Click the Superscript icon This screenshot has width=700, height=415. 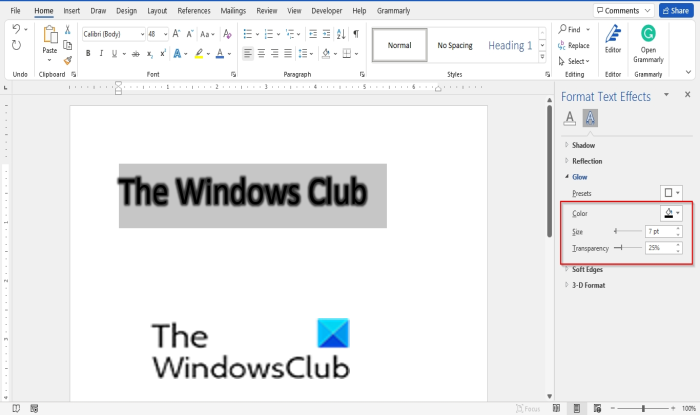[x=163, y=54]
